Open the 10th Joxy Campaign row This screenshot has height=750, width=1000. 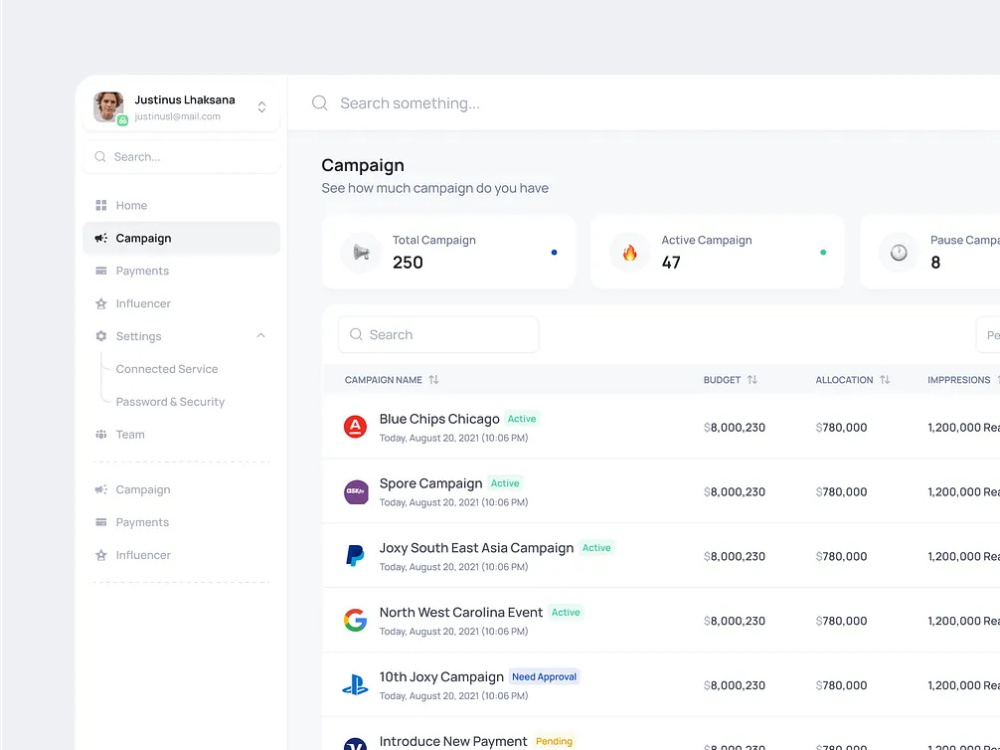tap(441, 677)
